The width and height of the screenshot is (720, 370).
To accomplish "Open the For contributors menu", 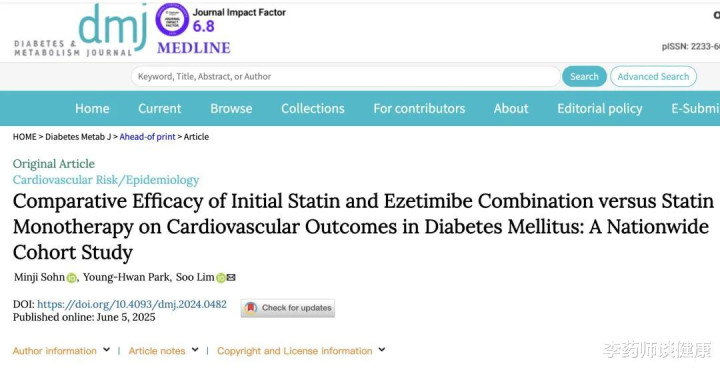I will pyautogui.click(x=419, y=108).
